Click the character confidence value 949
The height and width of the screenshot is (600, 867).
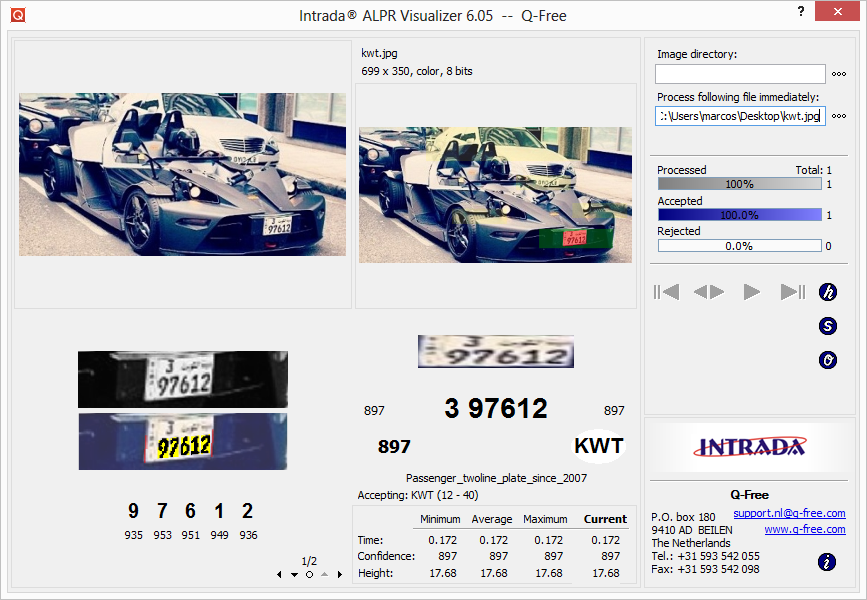[220, 535]
